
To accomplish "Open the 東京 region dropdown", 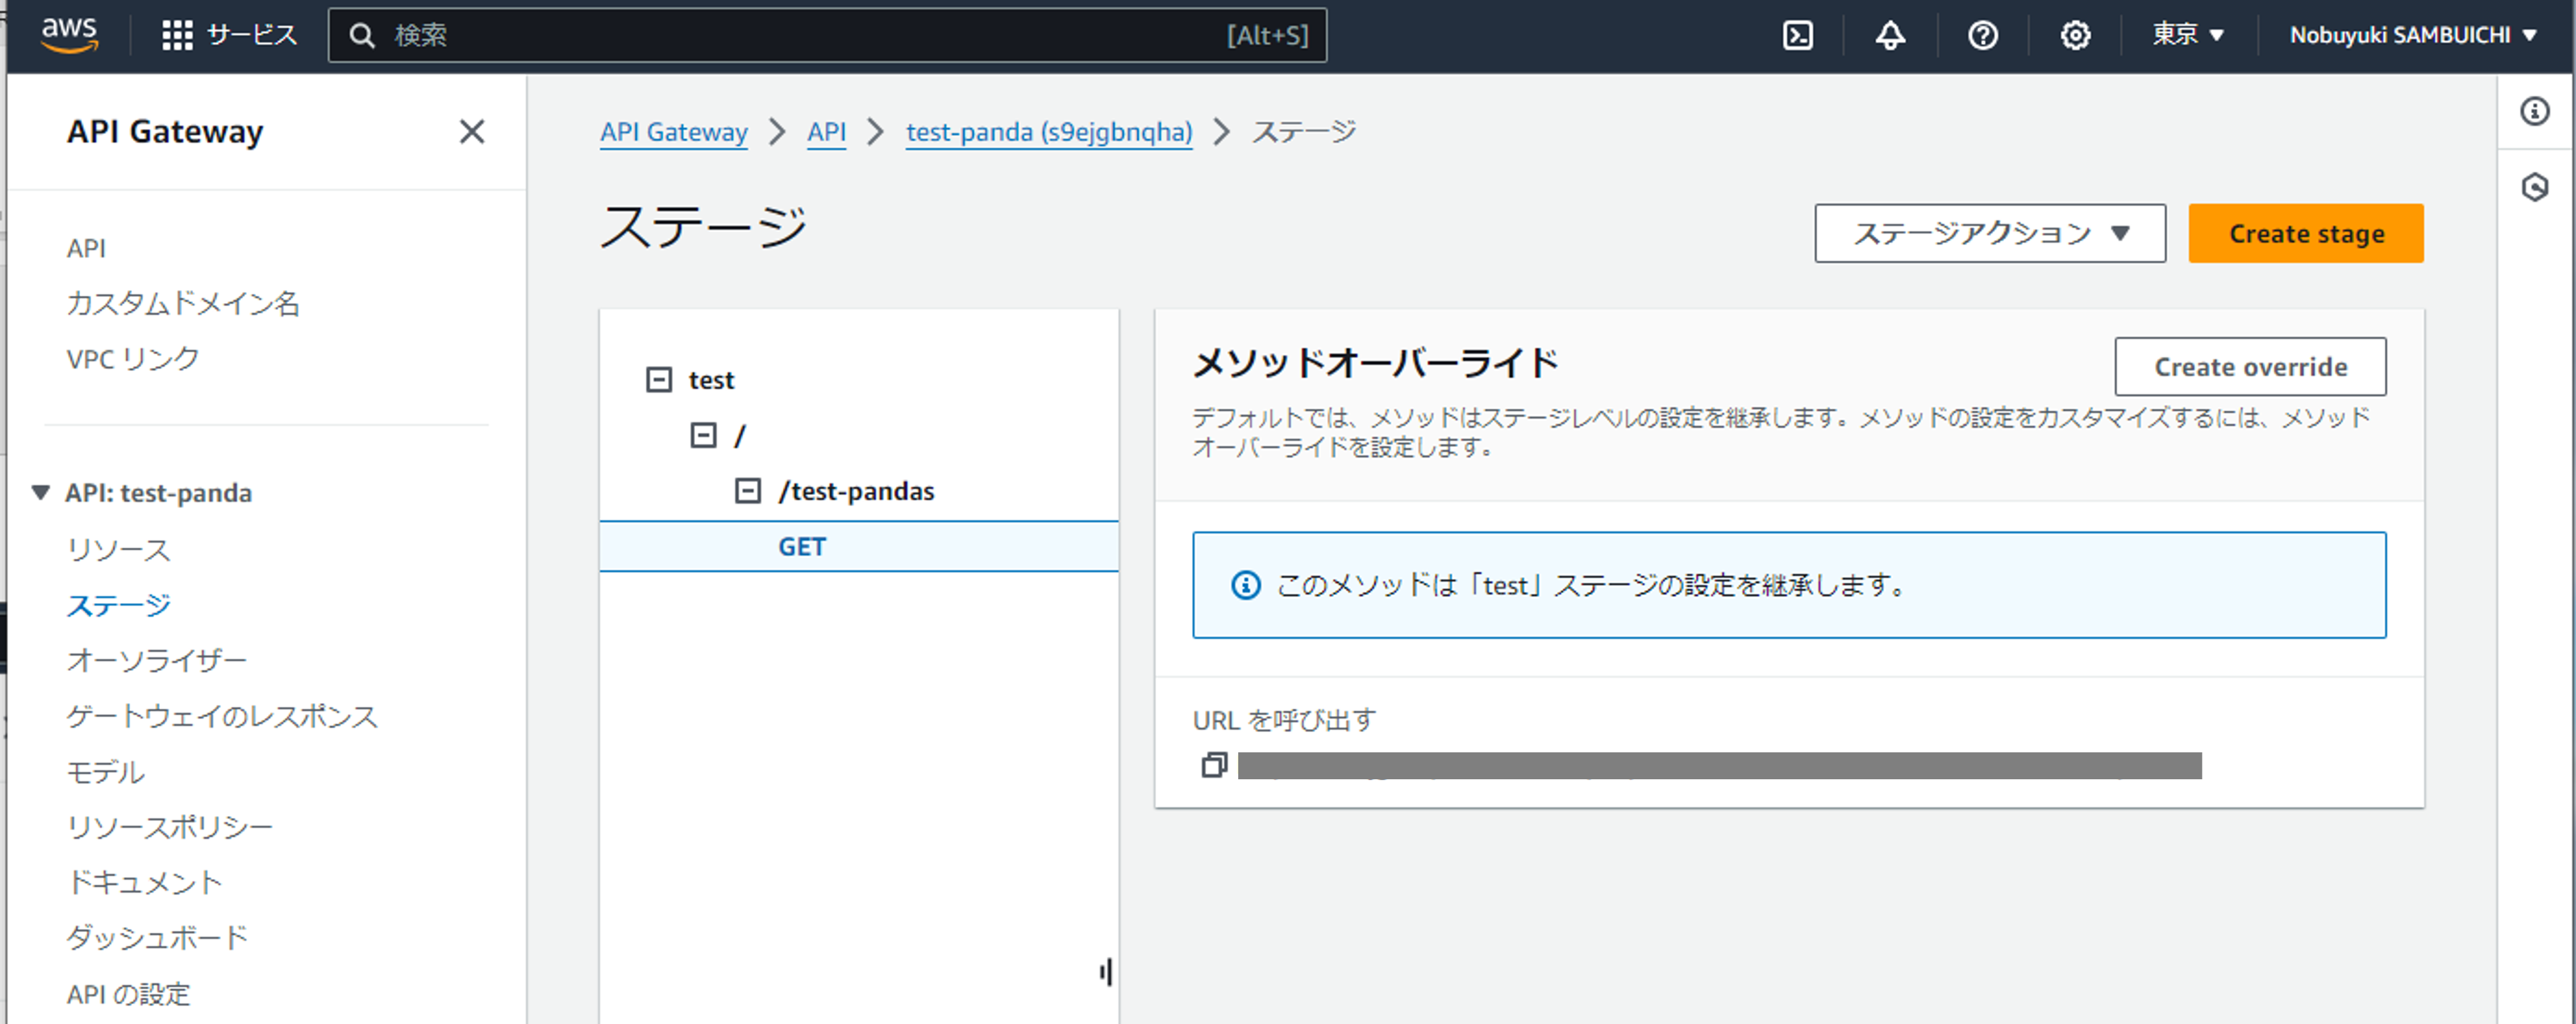I will (2187, 35).
